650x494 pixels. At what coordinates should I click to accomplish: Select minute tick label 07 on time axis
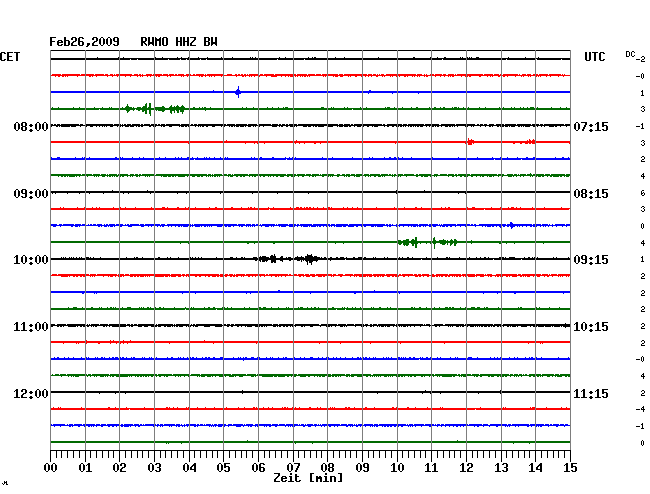293,468
